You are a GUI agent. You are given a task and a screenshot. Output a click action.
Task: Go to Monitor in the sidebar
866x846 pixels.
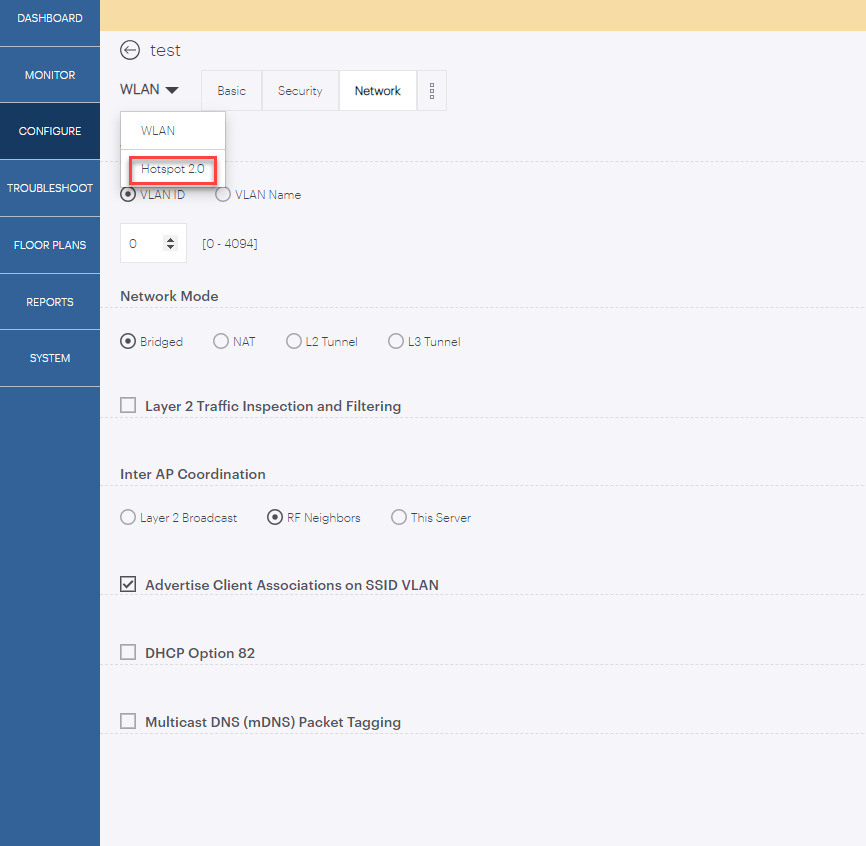click(x=50, y=75)
